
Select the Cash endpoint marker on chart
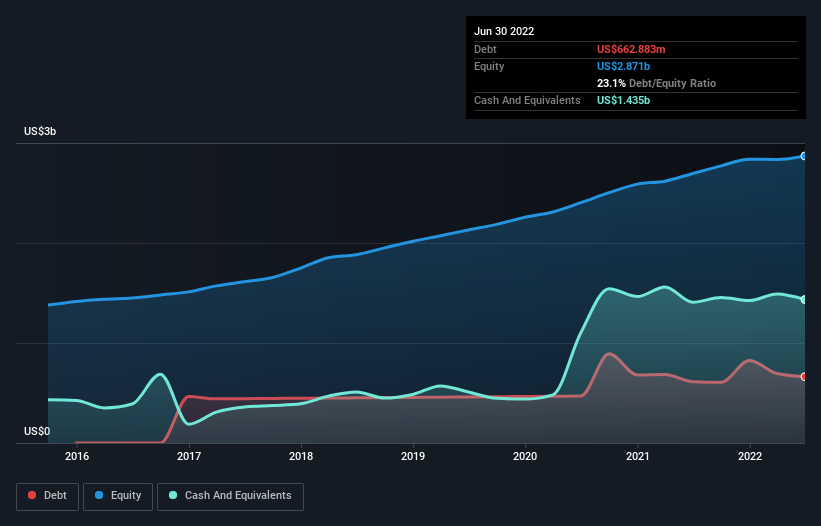pos(804,299)
